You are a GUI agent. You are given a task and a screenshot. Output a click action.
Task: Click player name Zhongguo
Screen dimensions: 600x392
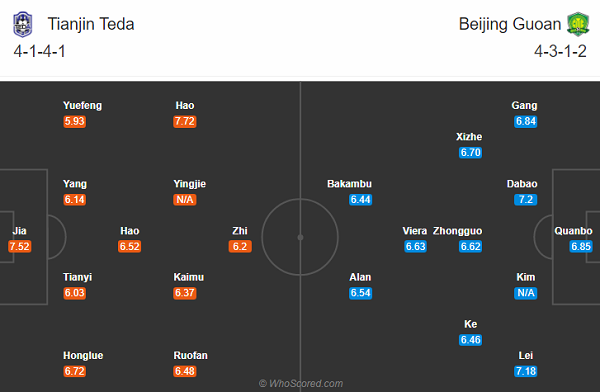[458, 231]
